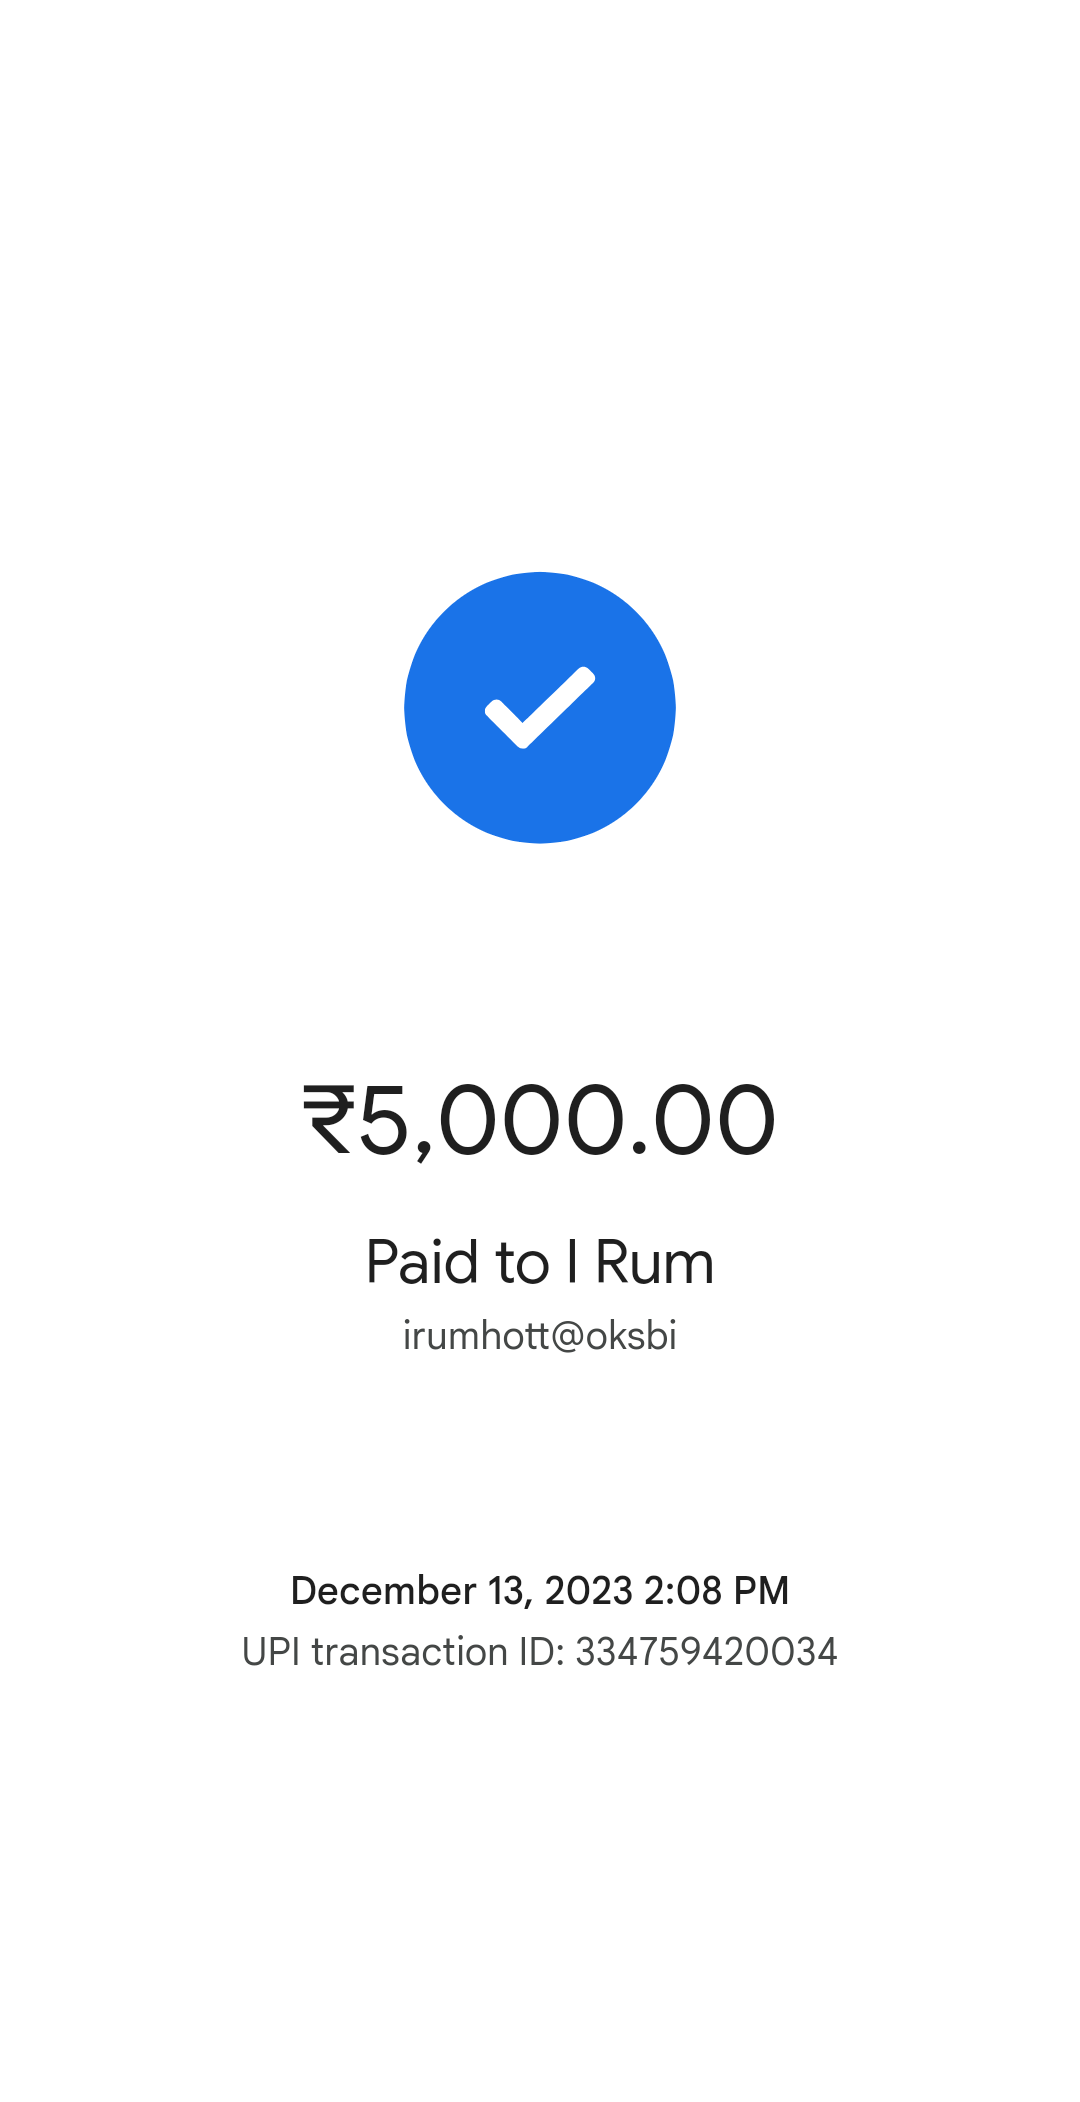Click the rupee currency symbol
This screenshot has width=1080, height=2102.
[329, 1121]
